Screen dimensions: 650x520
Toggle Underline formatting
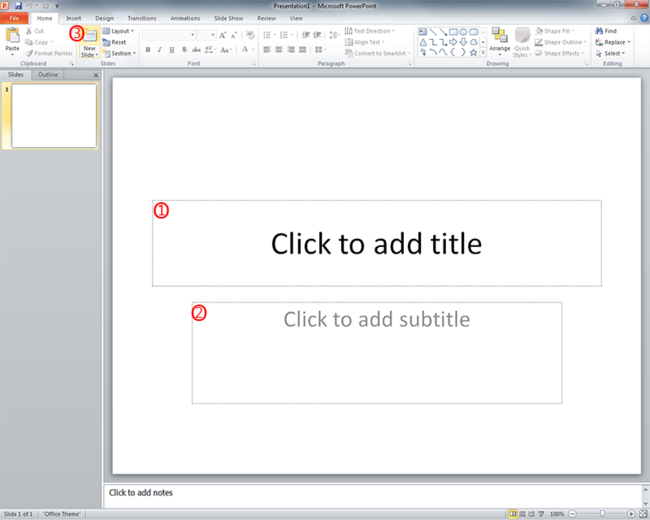click(172, 50)
